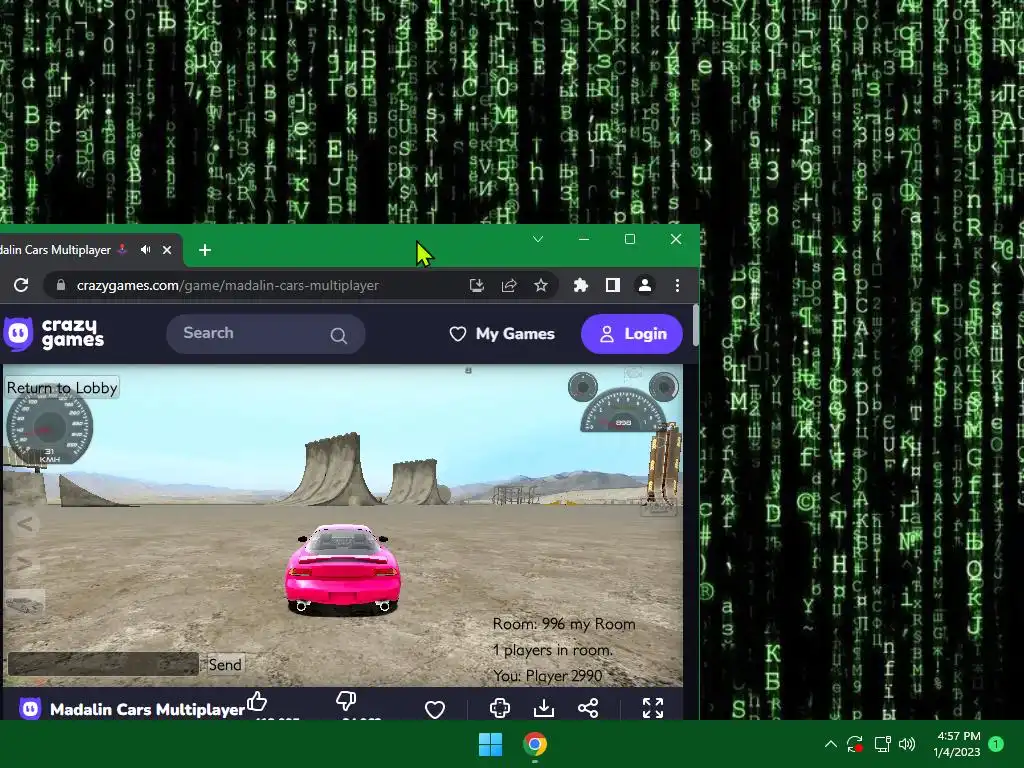Toggle the browser side panel
Screen dimensions: 1024x768
613,285
